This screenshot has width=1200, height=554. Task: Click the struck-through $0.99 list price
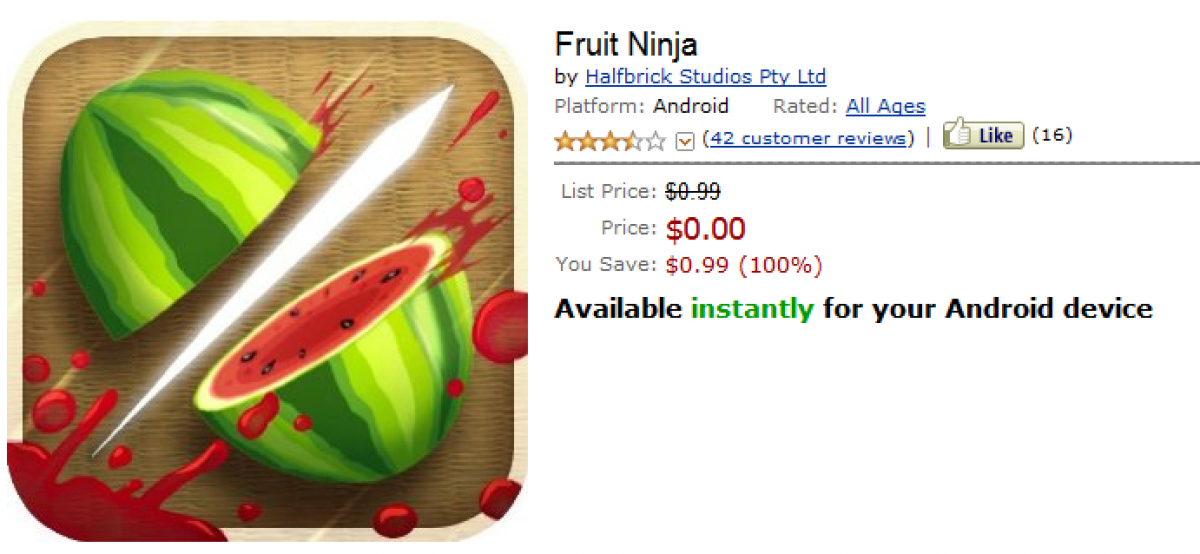tap(693, 191)
